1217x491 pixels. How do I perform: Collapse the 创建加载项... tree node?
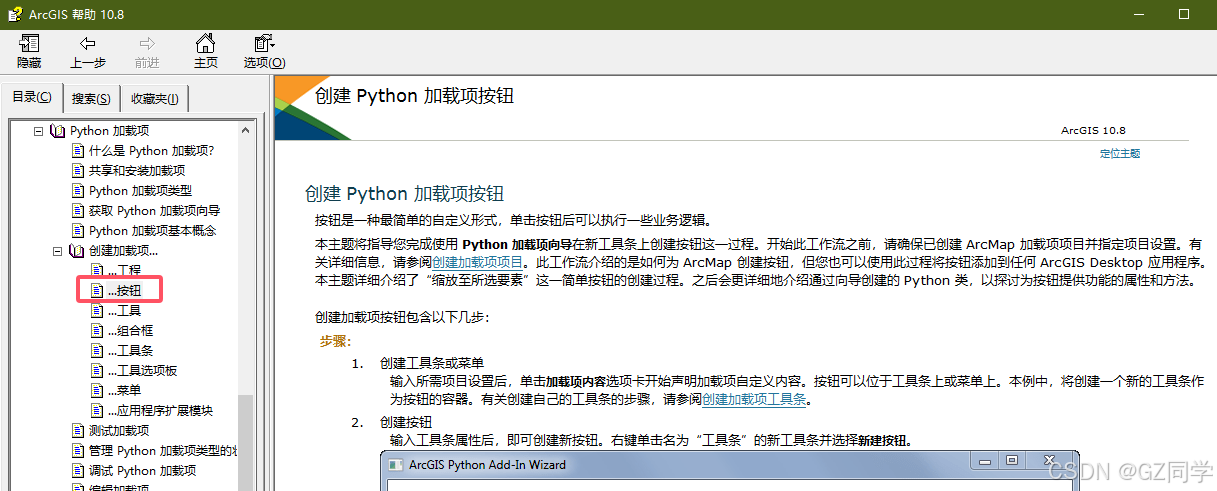(58, 251)
